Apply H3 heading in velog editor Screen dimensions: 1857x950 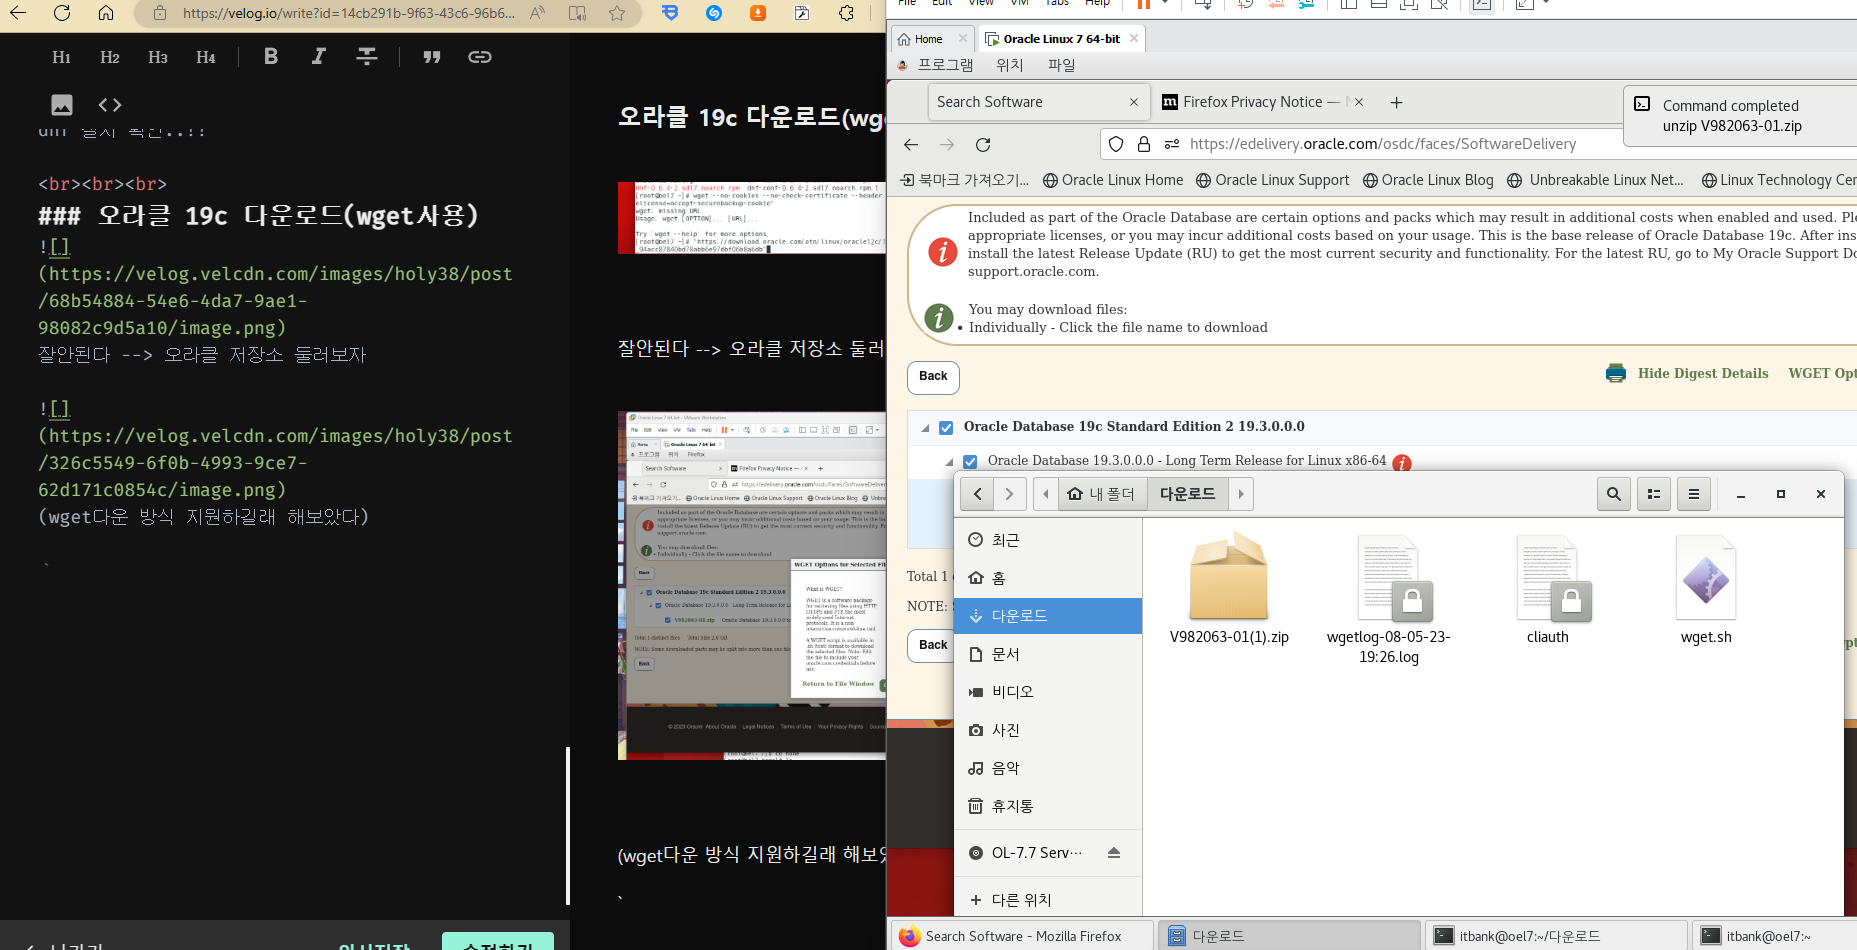[158, 57]
